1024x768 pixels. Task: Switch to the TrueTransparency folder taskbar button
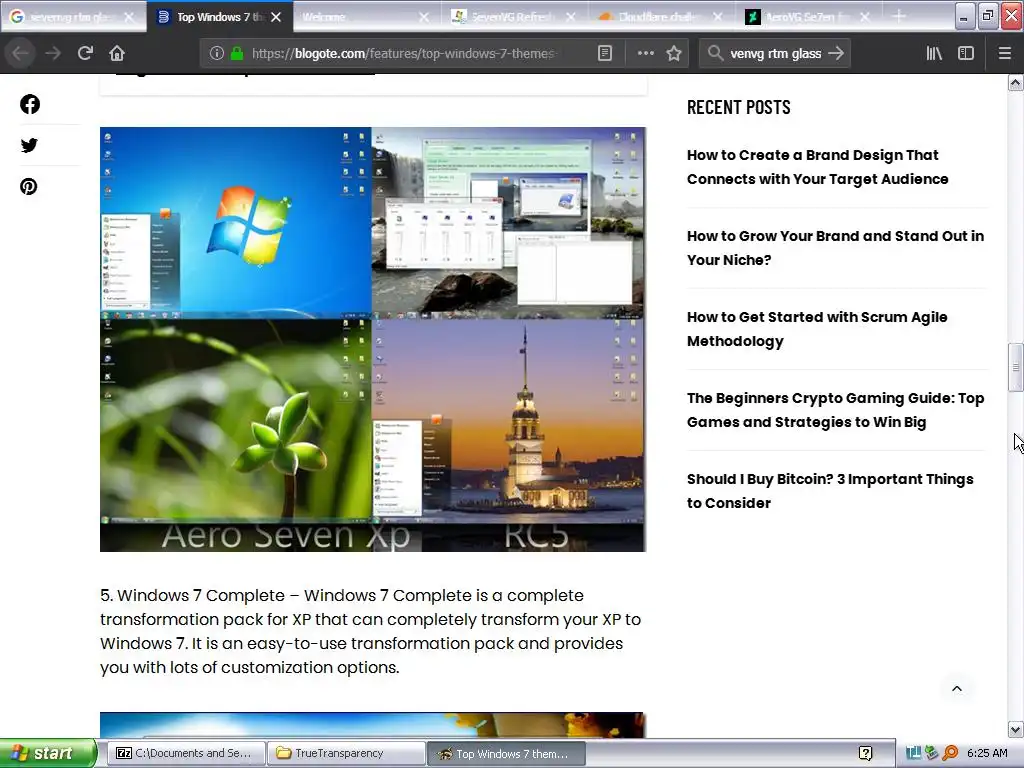click(346, 753)
